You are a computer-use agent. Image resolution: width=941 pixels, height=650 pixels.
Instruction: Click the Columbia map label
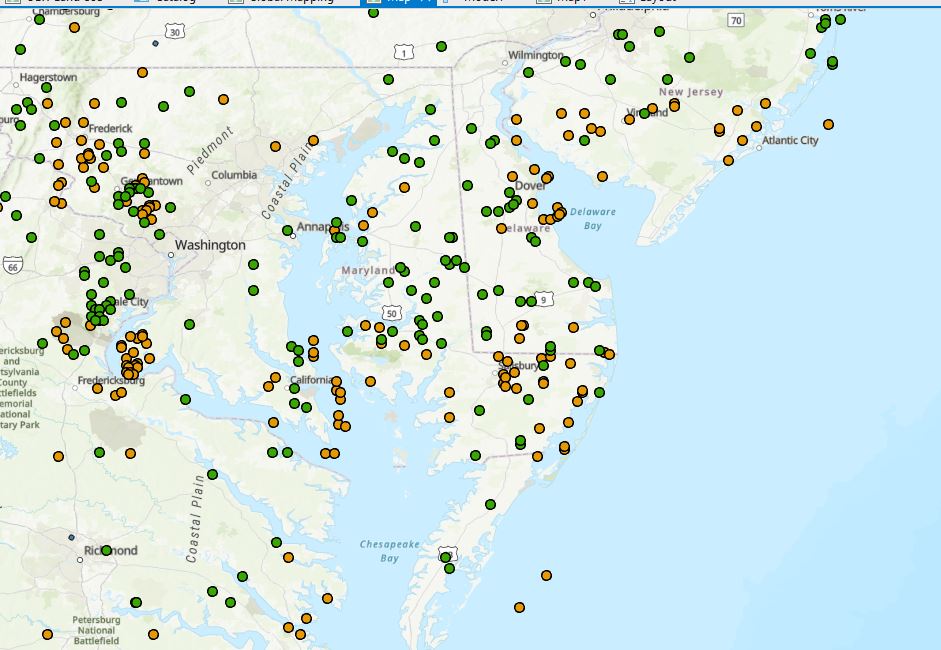(x=234, y=175)
